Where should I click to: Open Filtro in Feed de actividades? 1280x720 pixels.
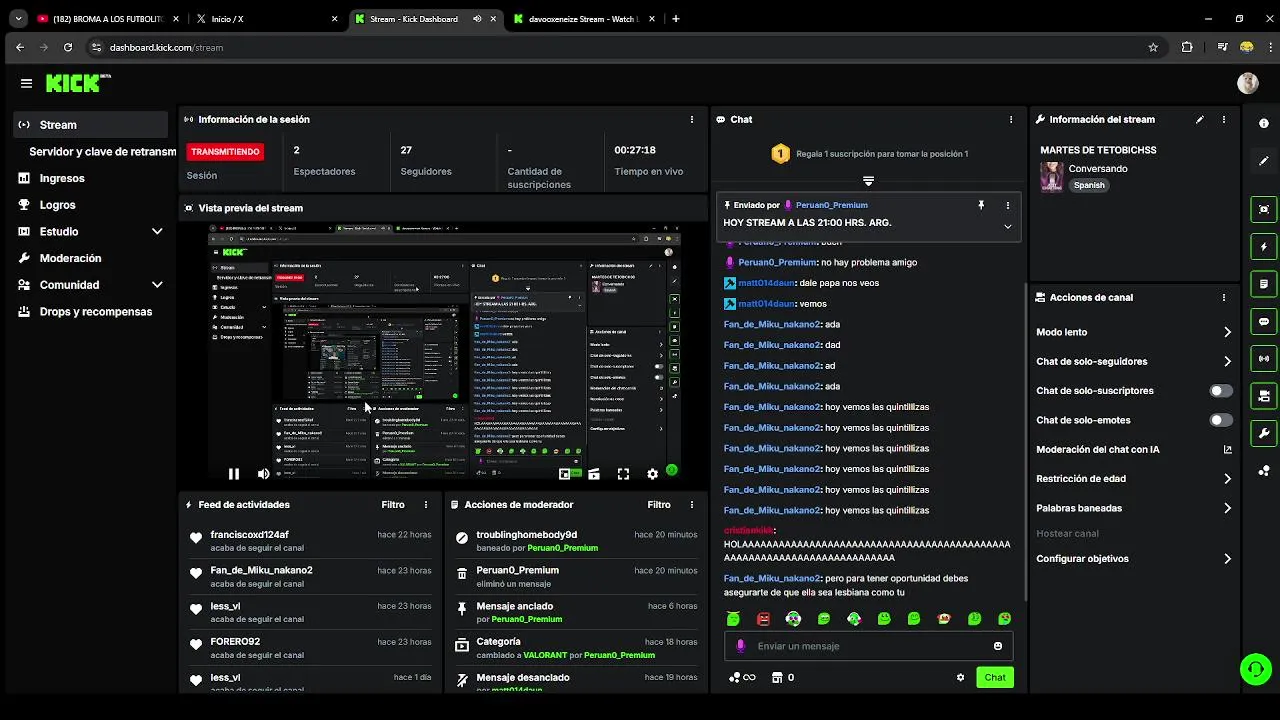(x=393, y=505)
